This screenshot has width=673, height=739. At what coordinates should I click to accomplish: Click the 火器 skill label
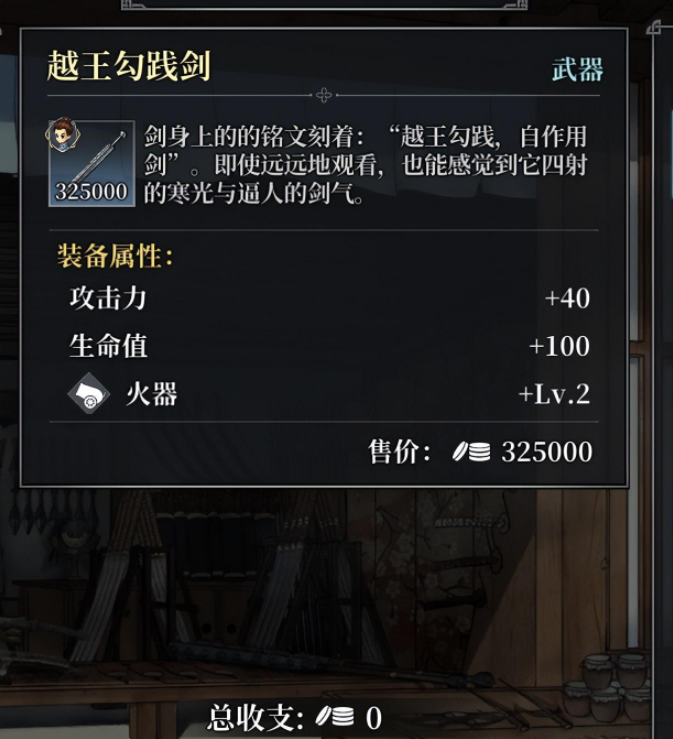coord(152,394)
